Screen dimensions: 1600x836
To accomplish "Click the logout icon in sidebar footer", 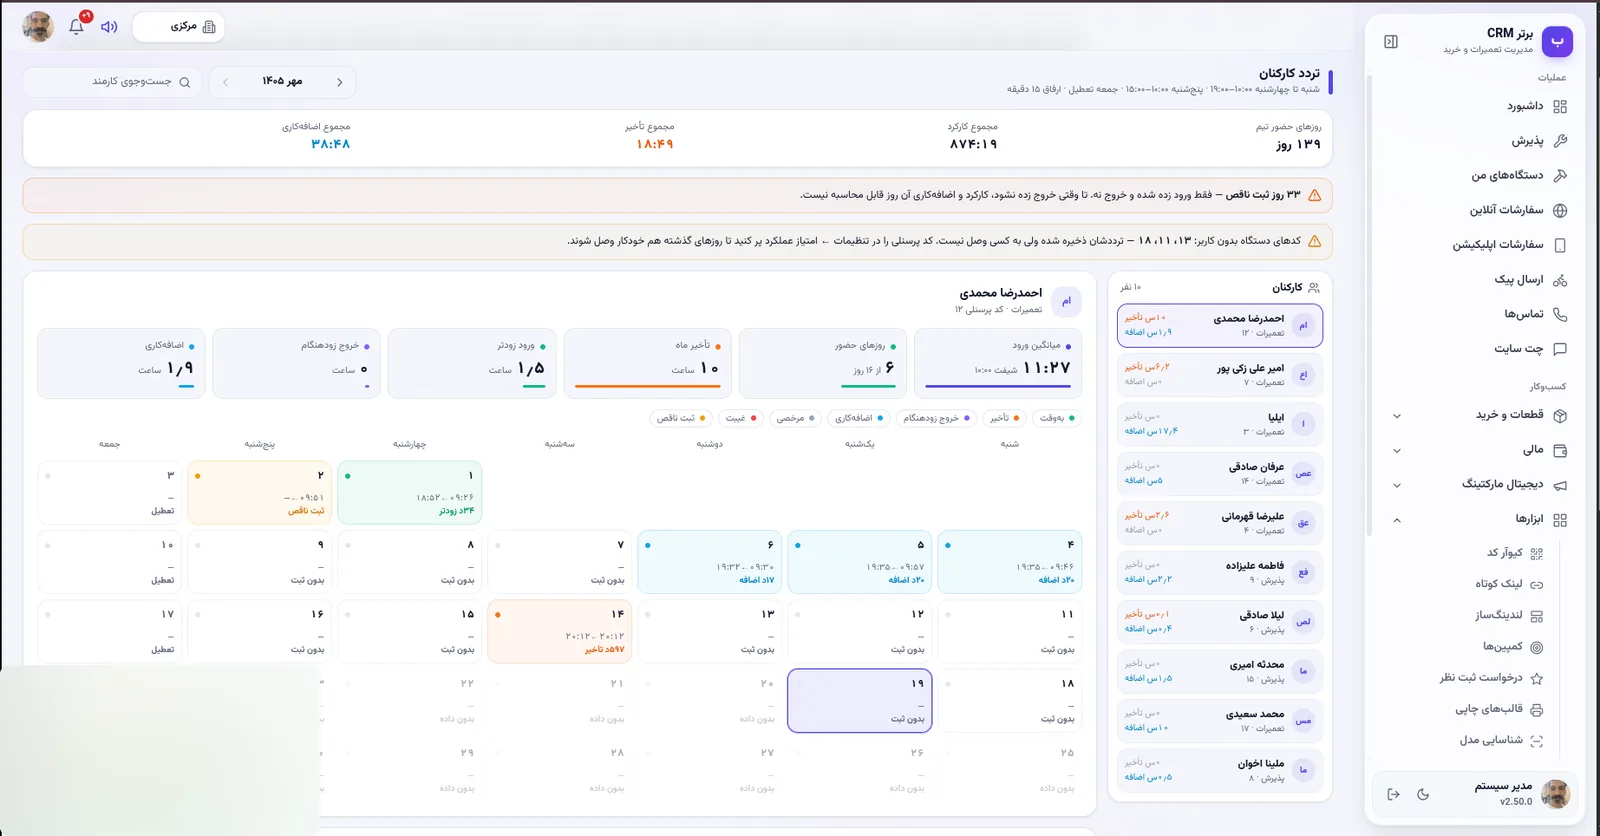I will 1393,795.
